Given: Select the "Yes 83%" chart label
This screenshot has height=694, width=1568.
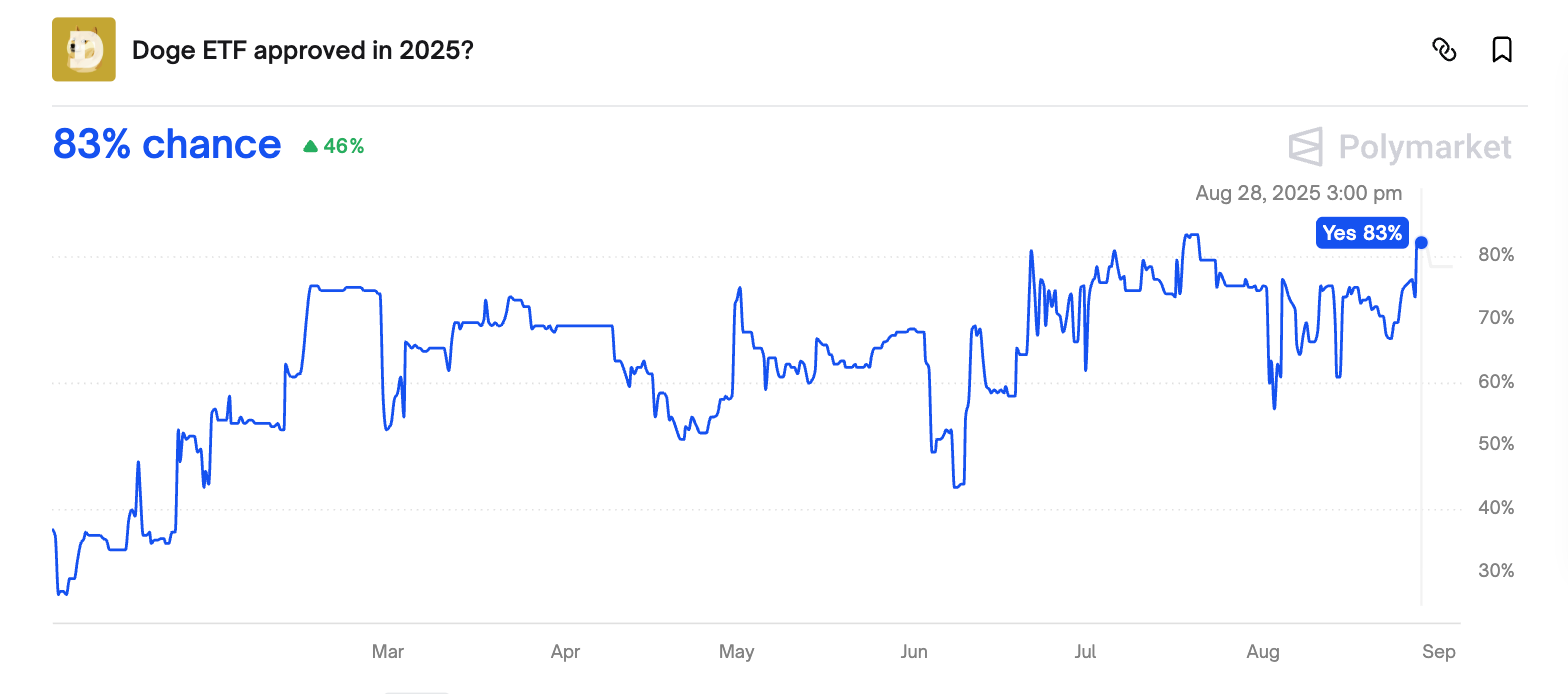Looking at the screenshot, I should pos(1362,233).
